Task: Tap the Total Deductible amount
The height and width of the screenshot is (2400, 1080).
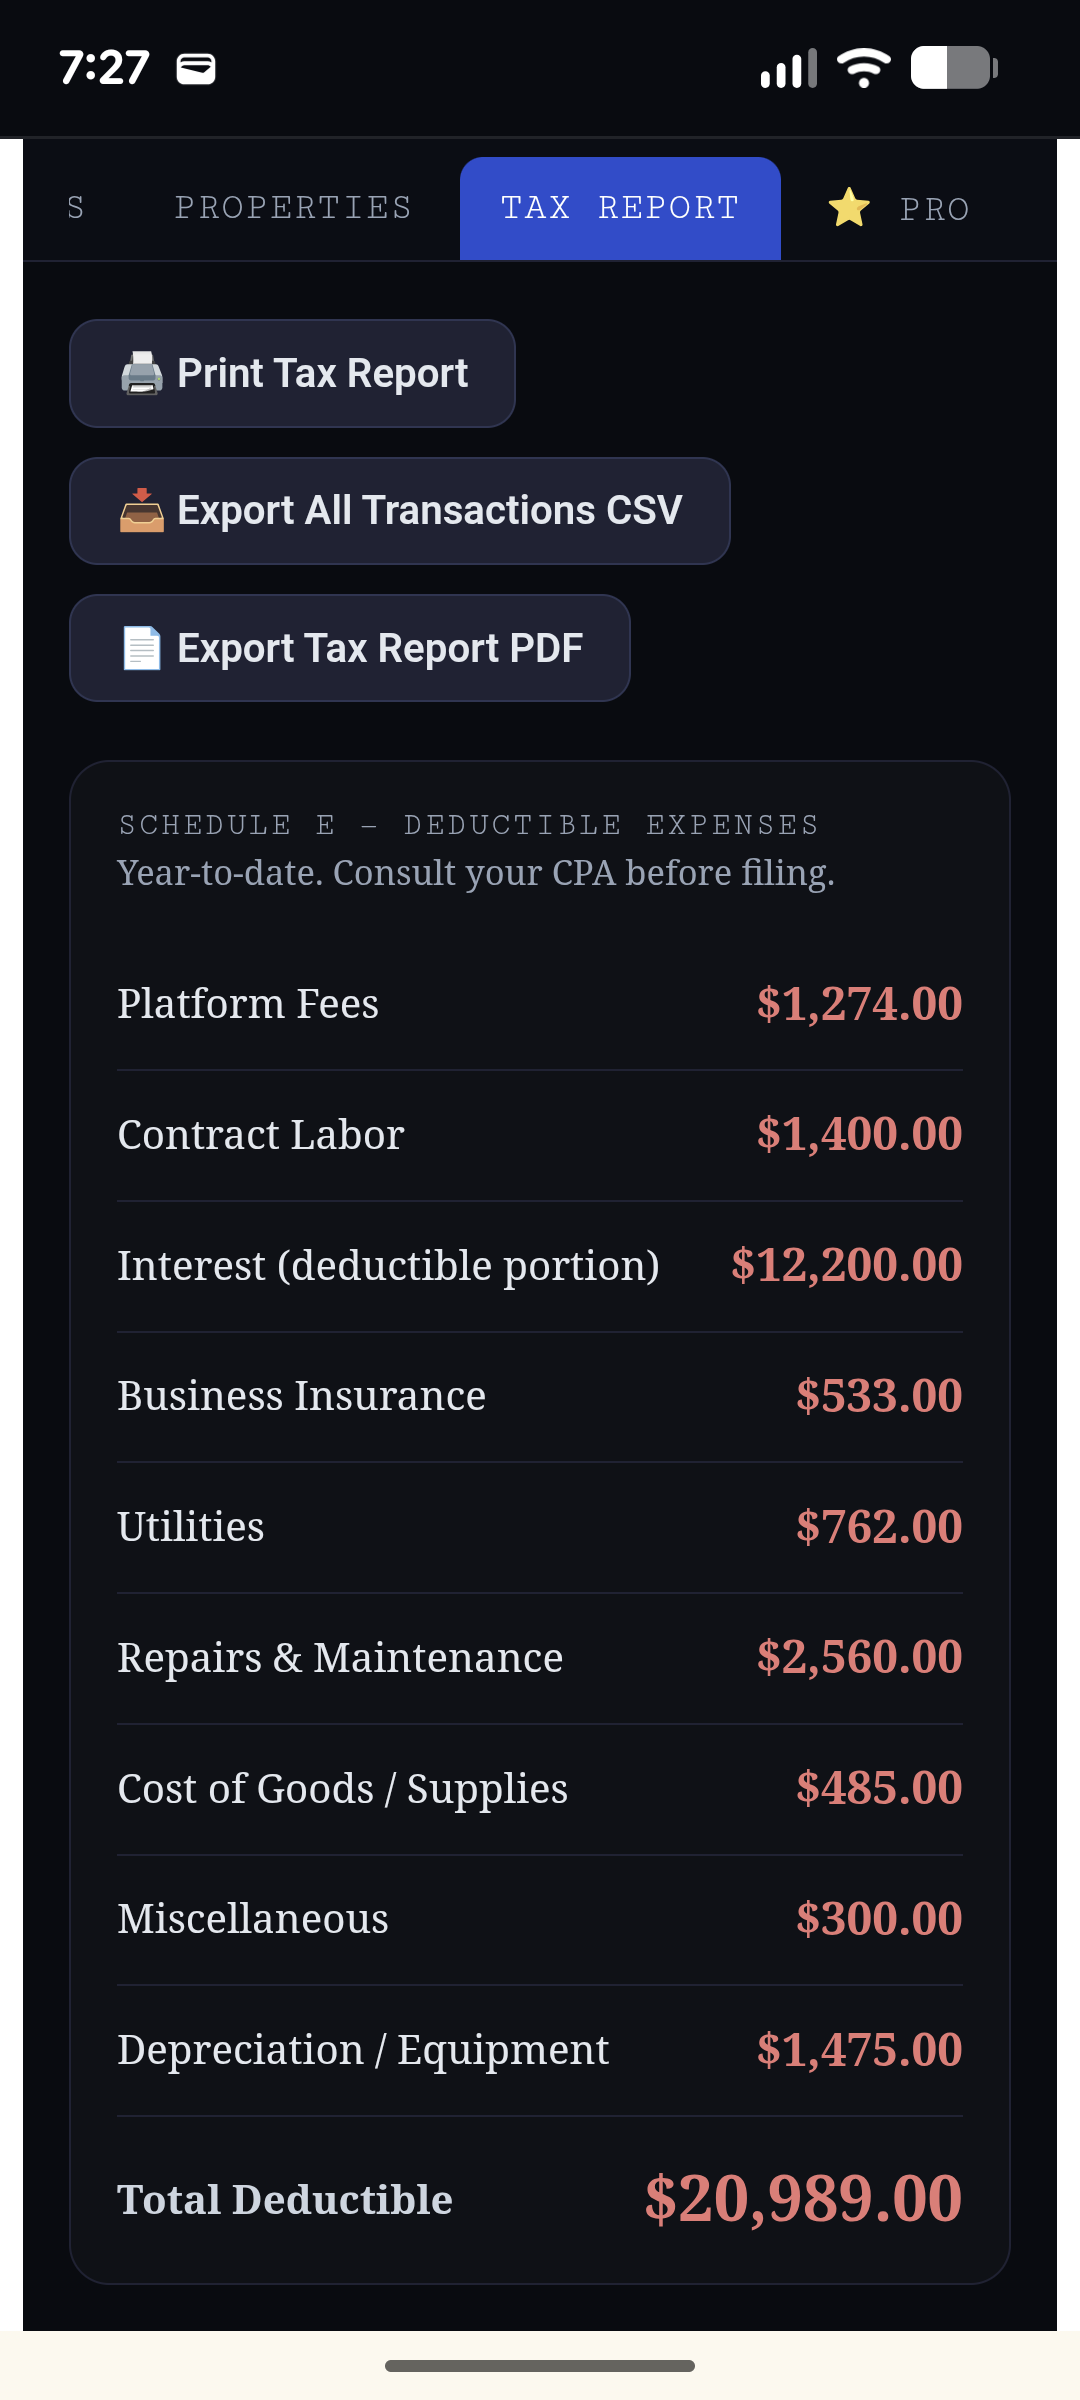Action: pos(803,2199)
